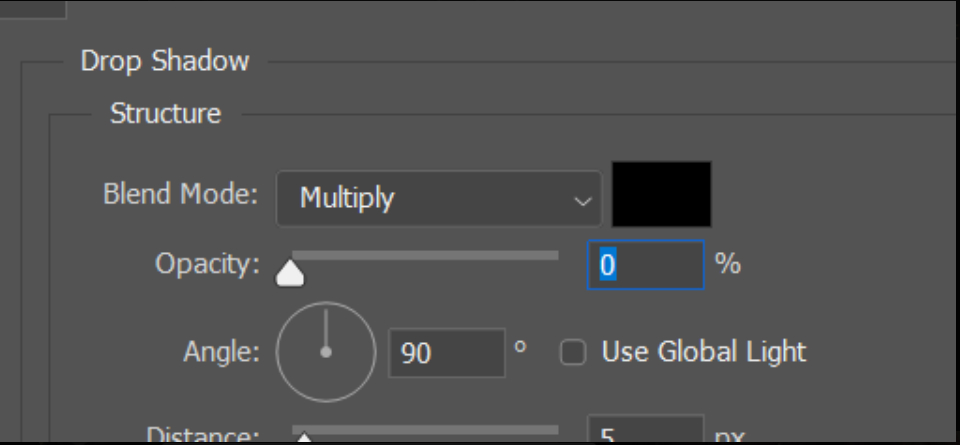Enable the Use Global Light checkbox
This screenshot has width=960, height=445.
573,353
